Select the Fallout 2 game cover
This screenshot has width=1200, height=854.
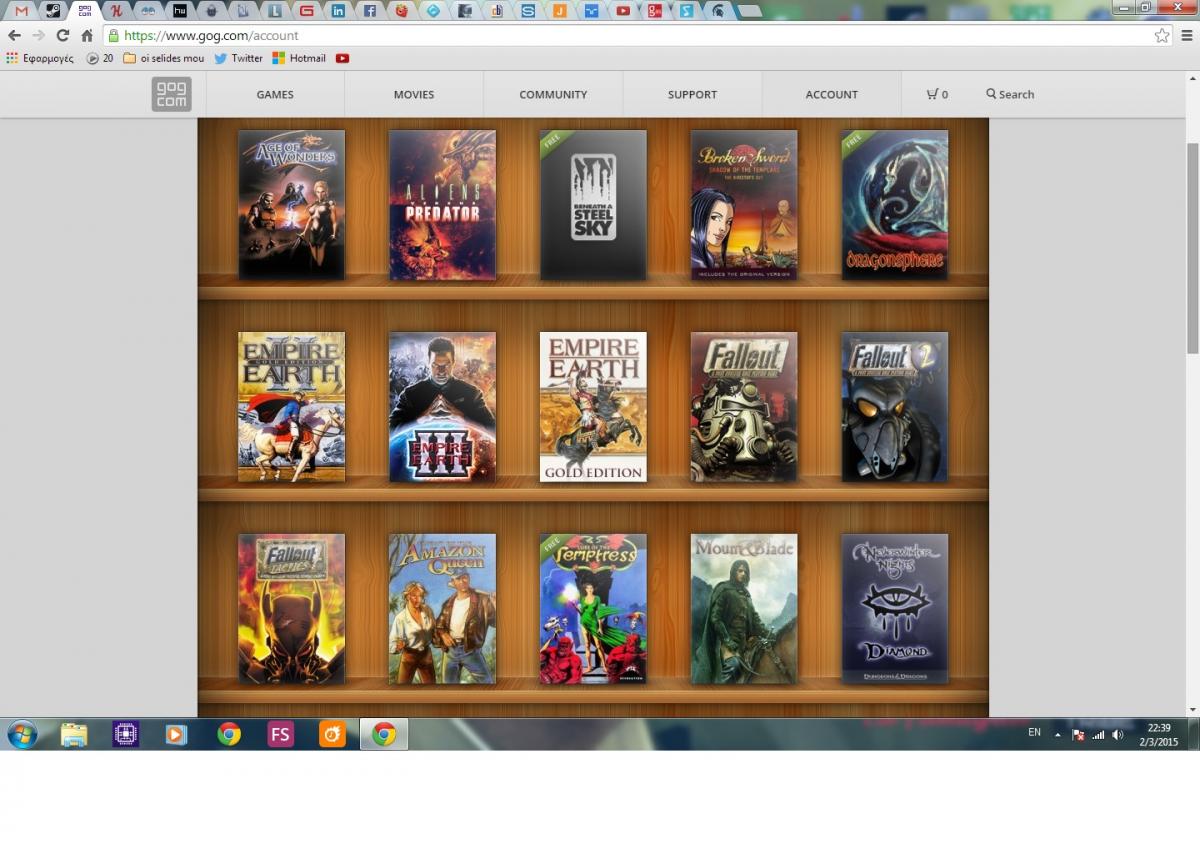(x=895, y=407)
